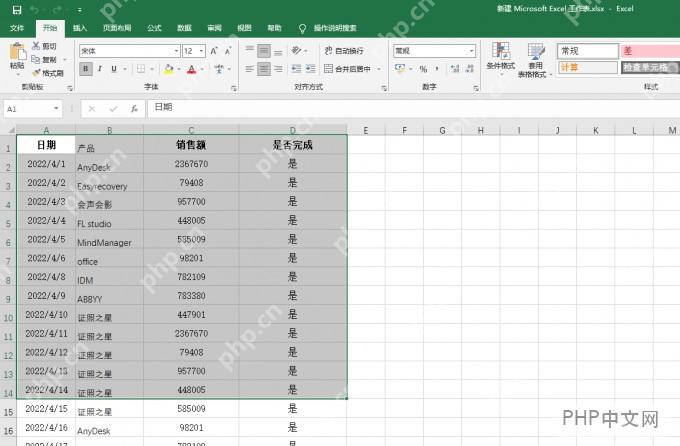This screenshot has width=680, height=446.
Task: Click the accounting number format icon
Action: (400, 69)
